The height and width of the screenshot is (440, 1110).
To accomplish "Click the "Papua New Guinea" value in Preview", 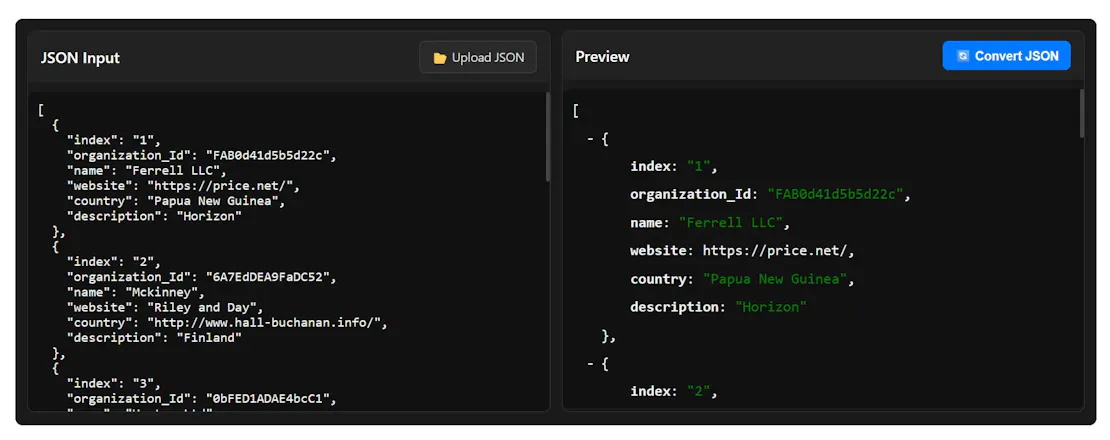I will (775, 279).
